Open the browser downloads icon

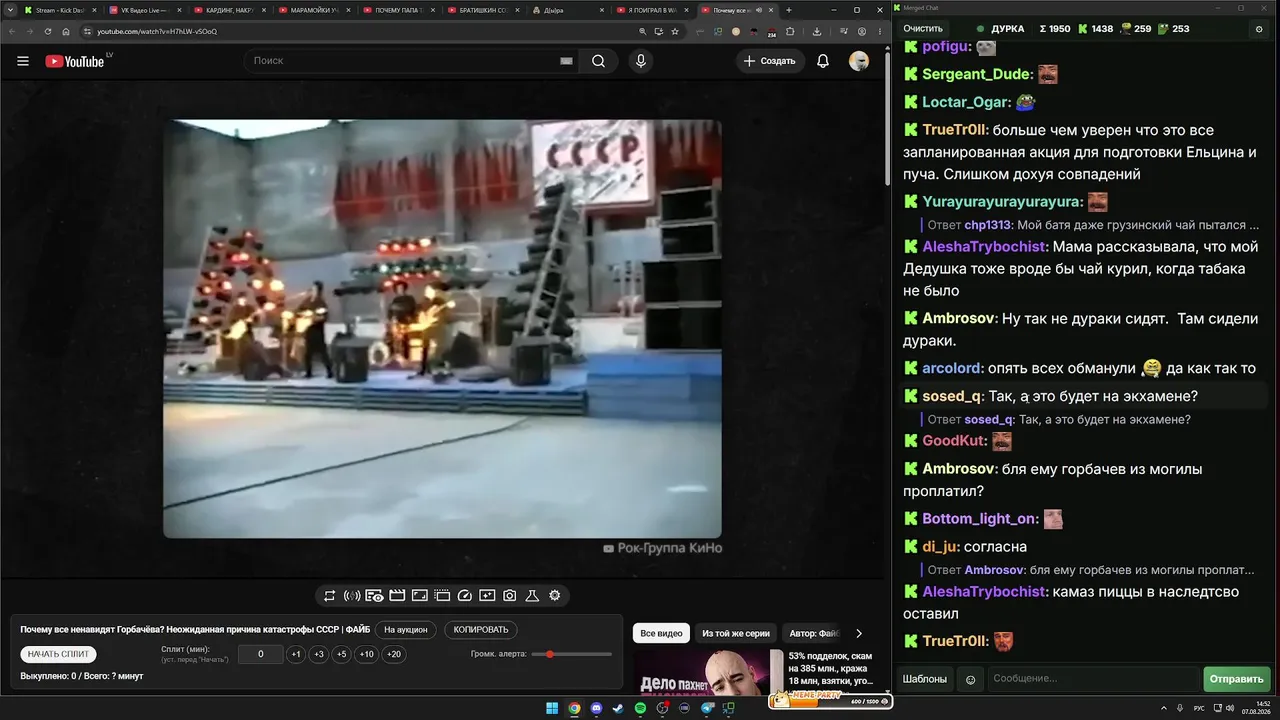(817, 31)
